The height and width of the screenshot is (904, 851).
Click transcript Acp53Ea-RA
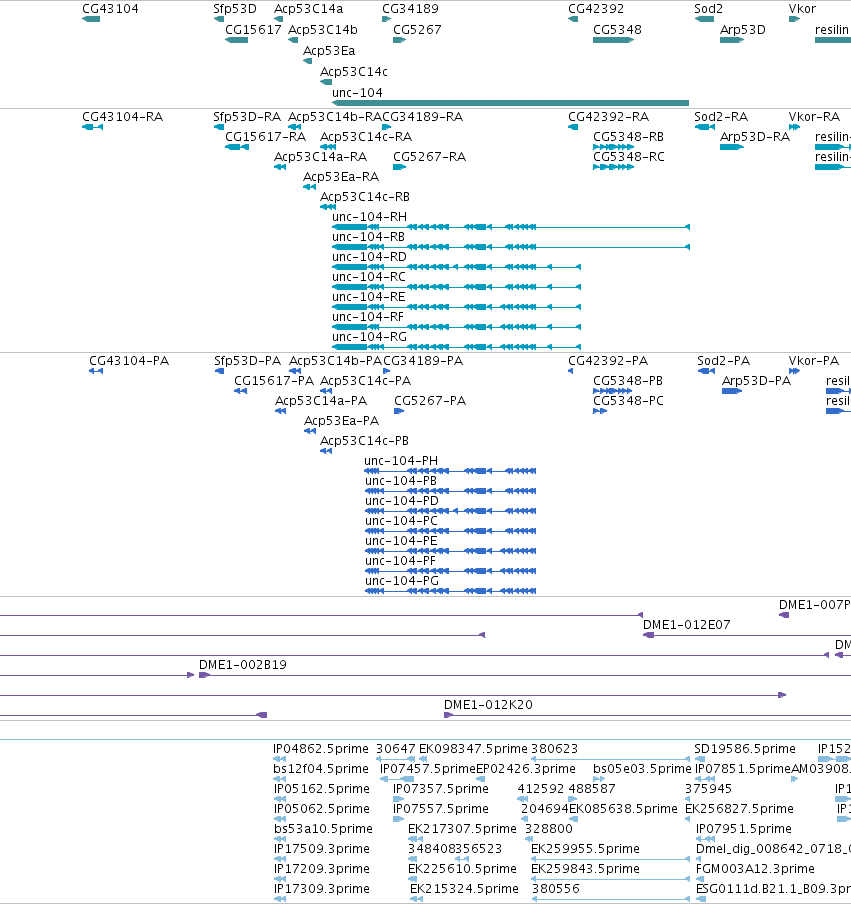point(309,187)
